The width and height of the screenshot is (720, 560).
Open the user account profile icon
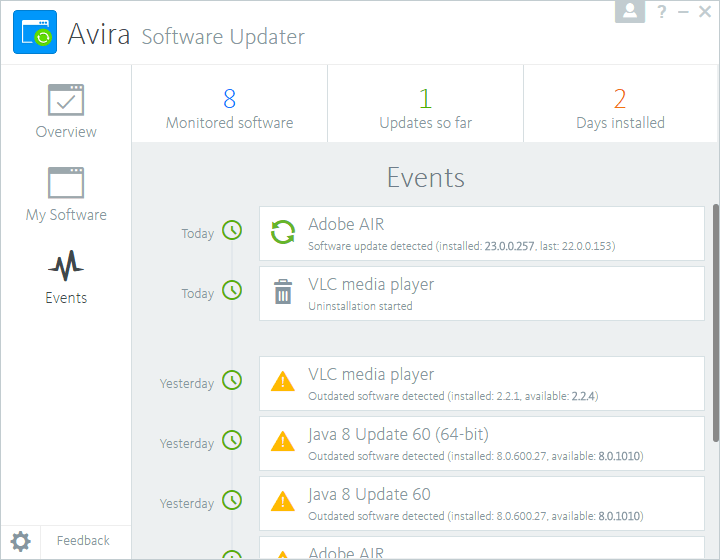[x=630, y=11]
